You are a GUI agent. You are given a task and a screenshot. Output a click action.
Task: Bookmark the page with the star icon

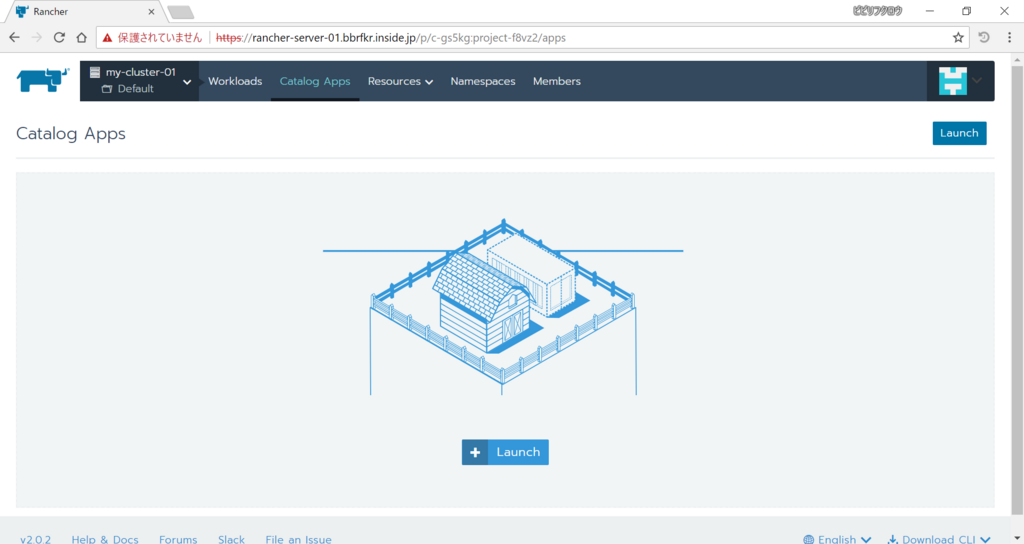click(x=958, y=38)
